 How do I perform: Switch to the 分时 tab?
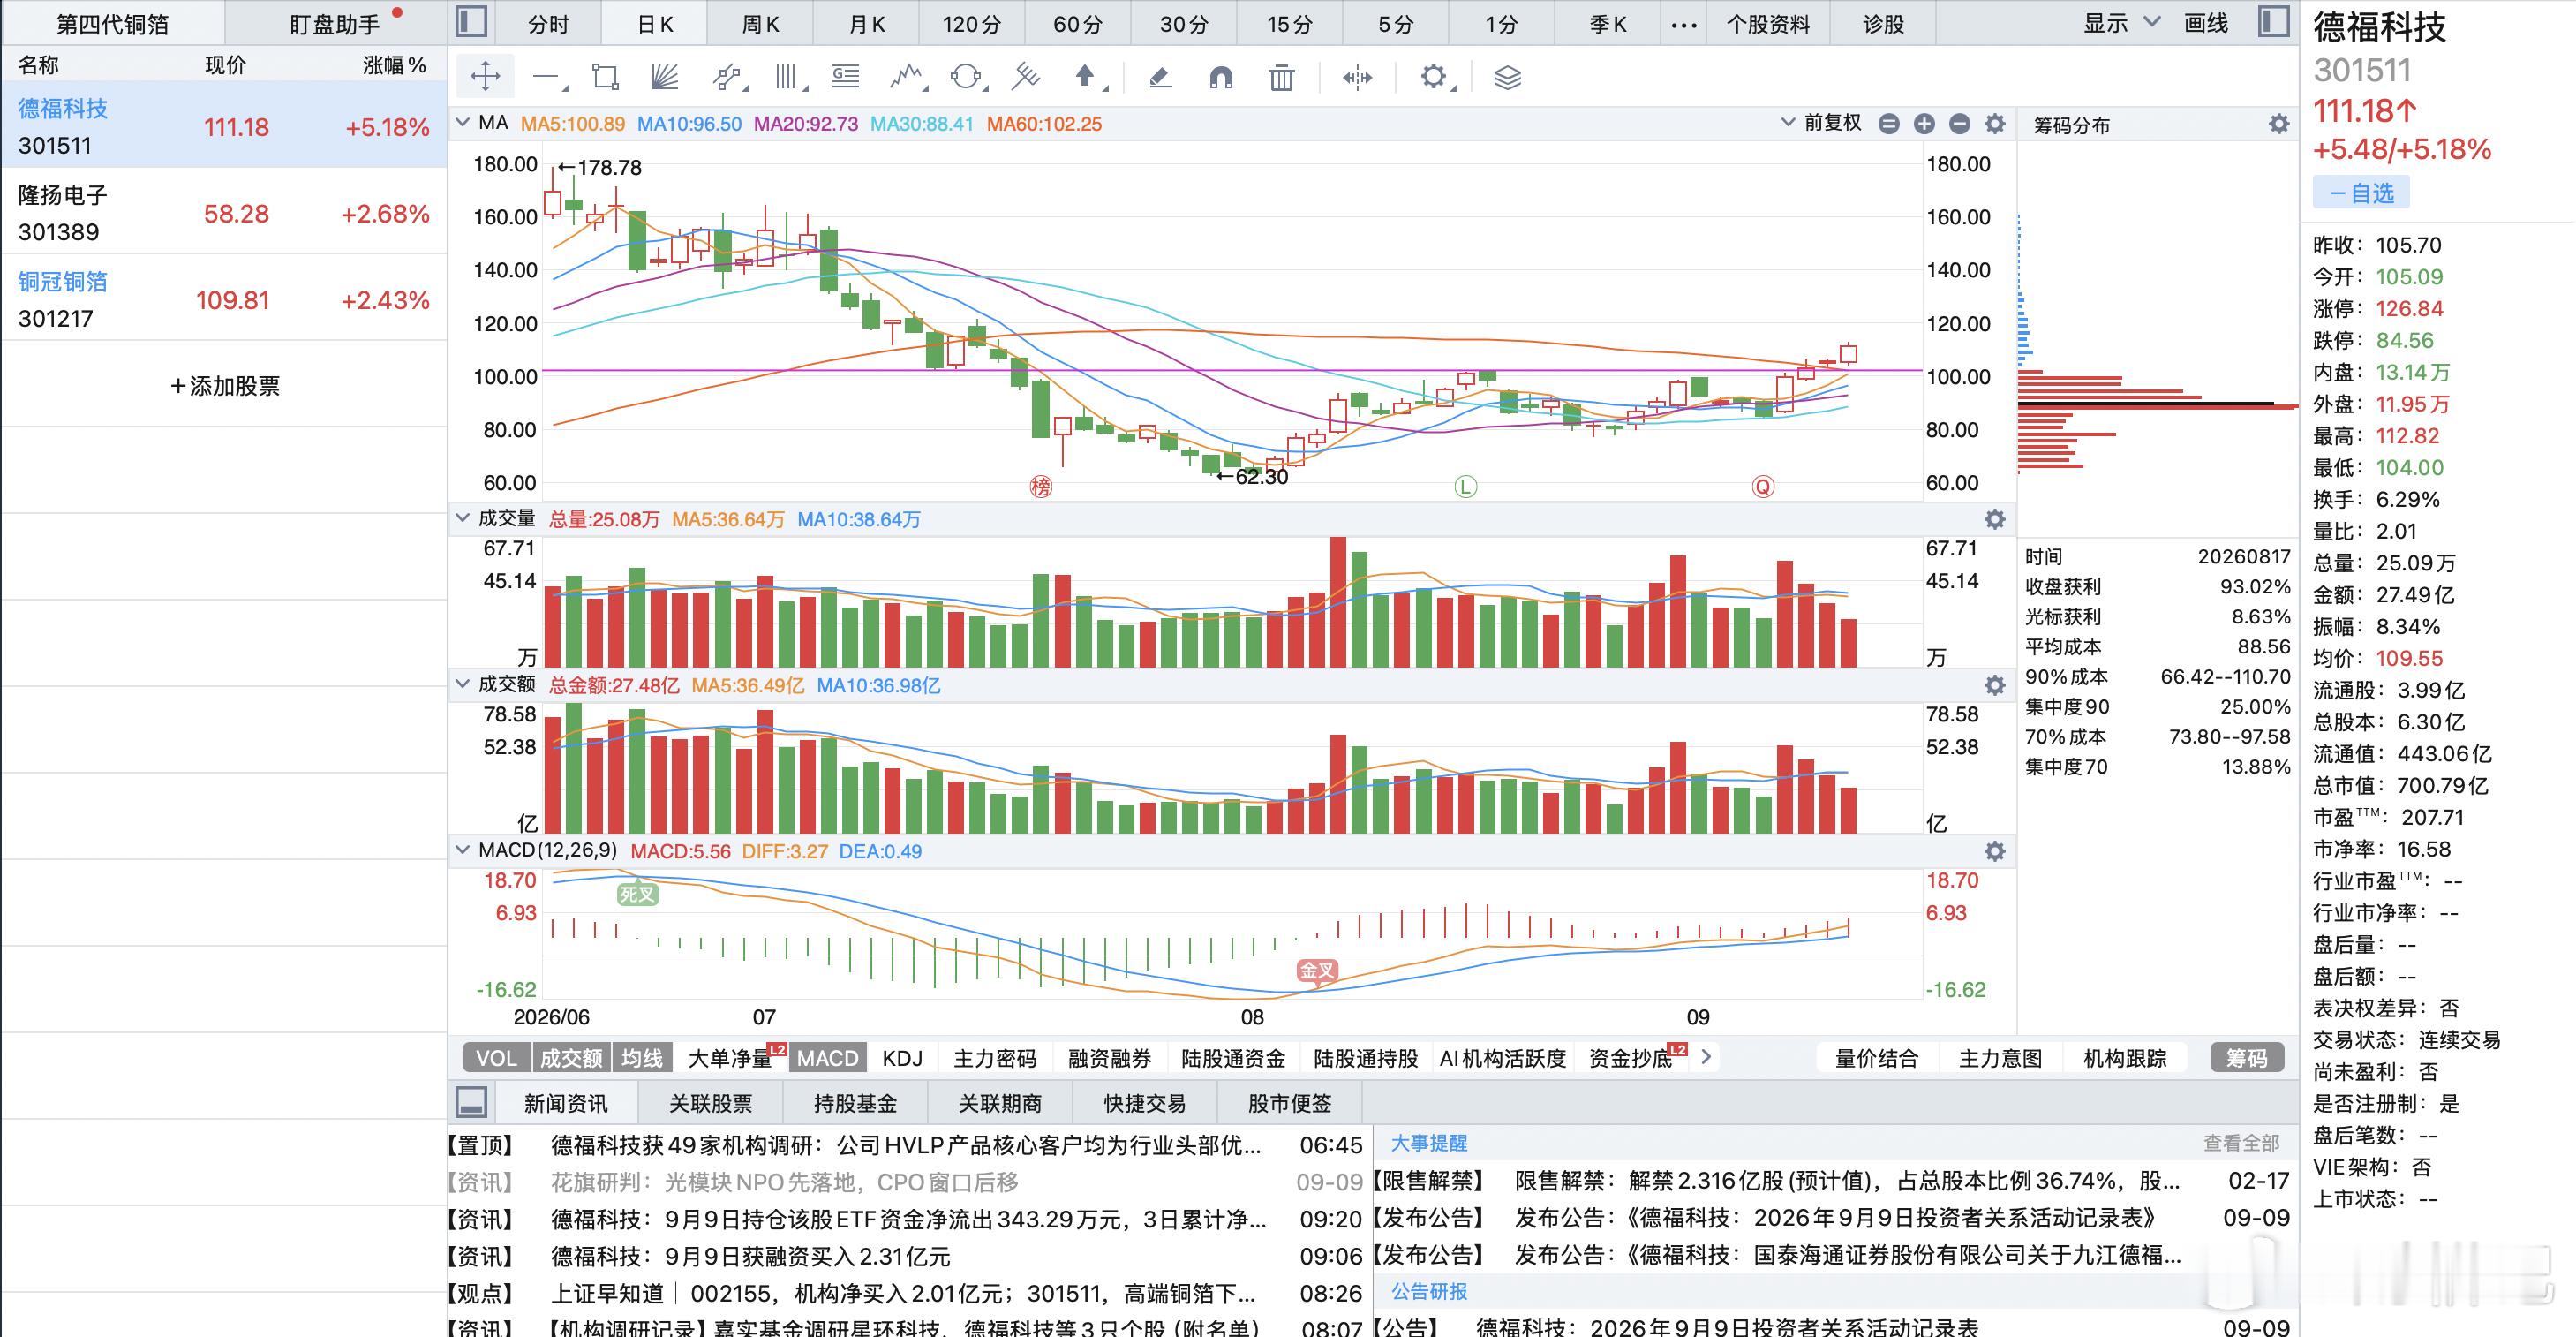click(548, 24)
